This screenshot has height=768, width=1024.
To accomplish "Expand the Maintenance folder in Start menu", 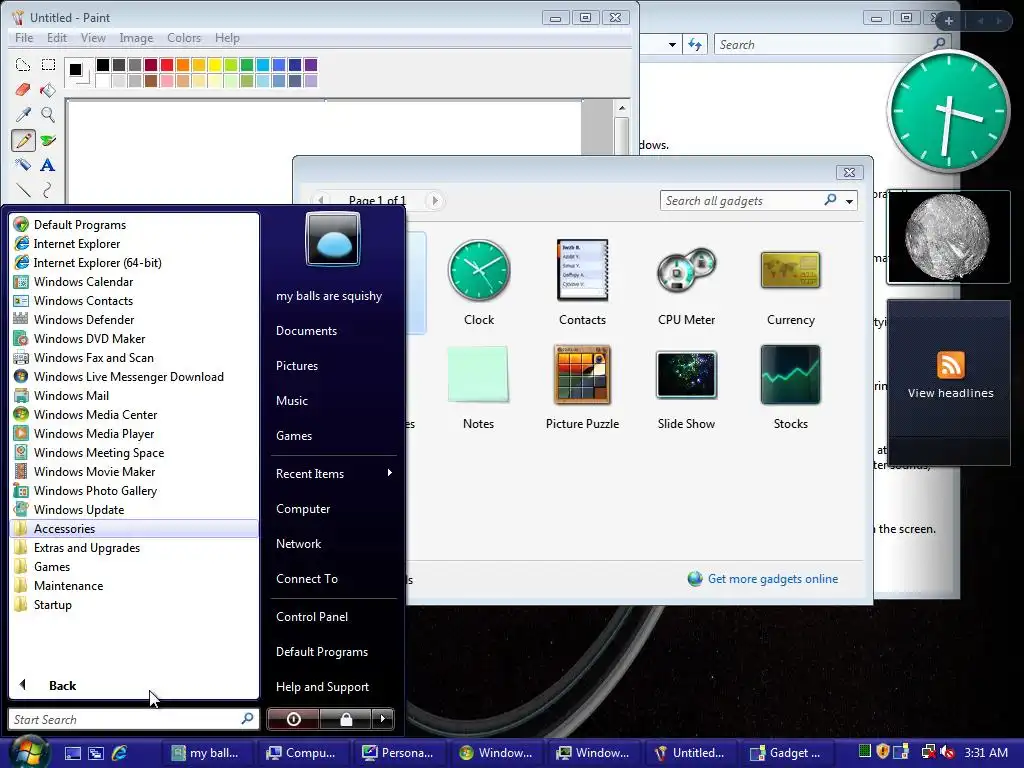I will click(135, 585).
